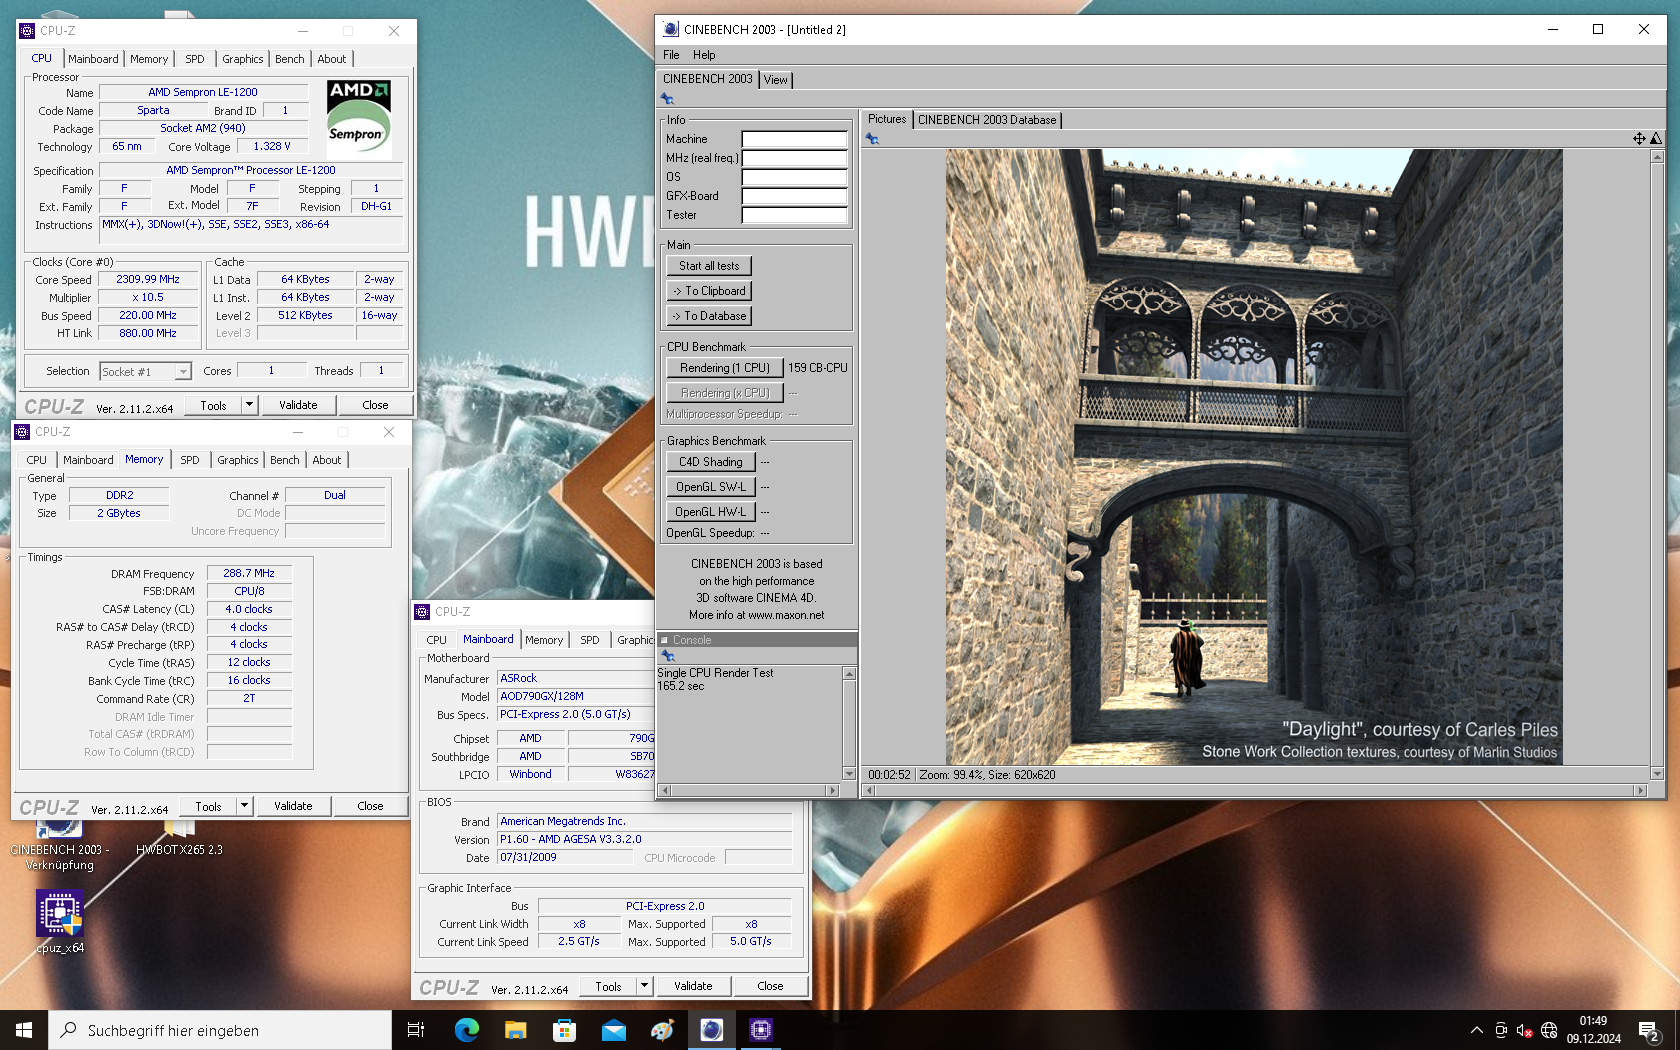Run the OpenGL SW-L benchmark
Image resolution: width=1680 pixels, height=1050 pixels.
pyautogui.click(x=711, y=487)
